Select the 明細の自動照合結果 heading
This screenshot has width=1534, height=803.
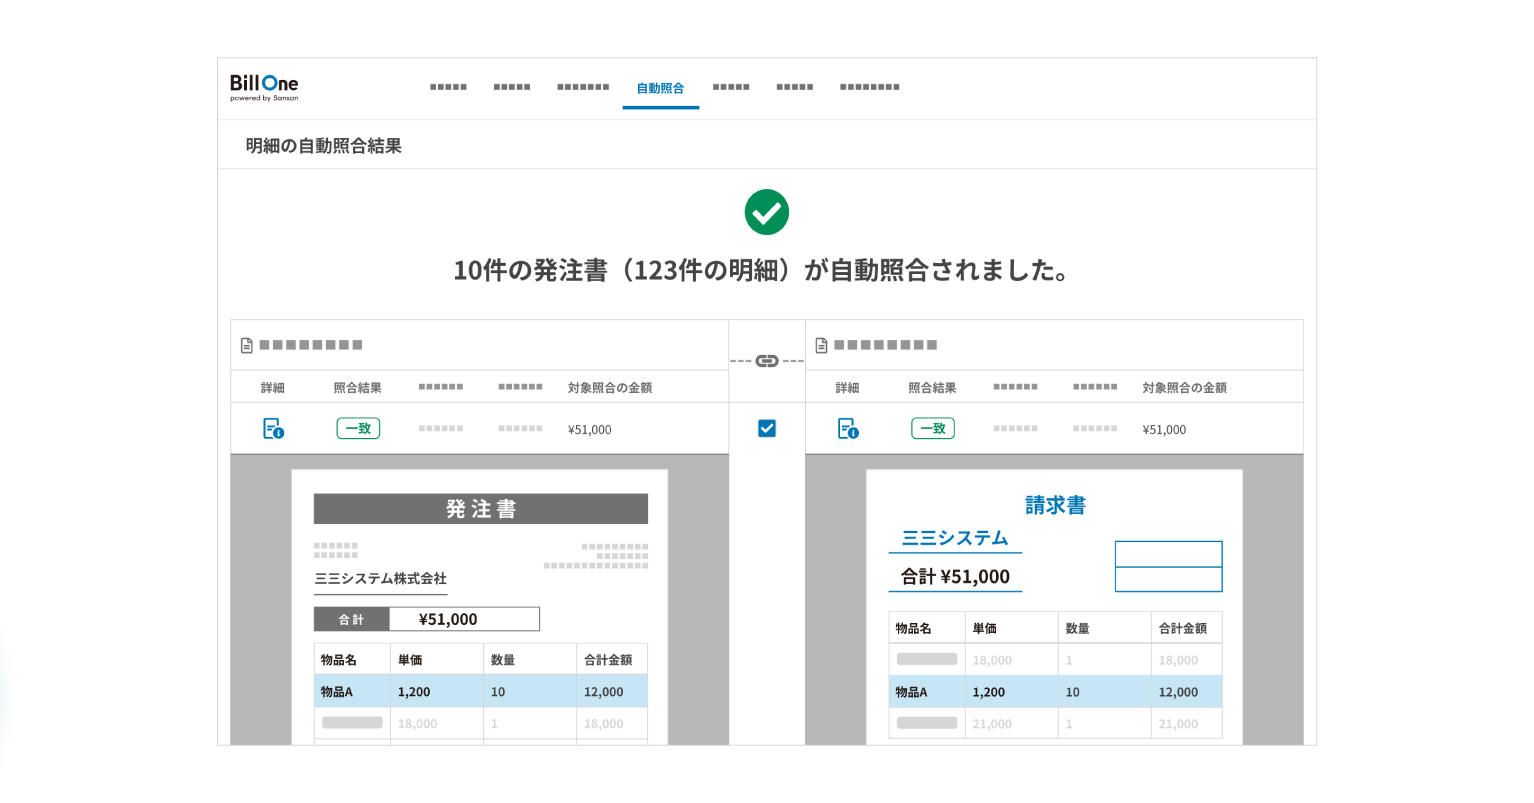click(324, 146)
